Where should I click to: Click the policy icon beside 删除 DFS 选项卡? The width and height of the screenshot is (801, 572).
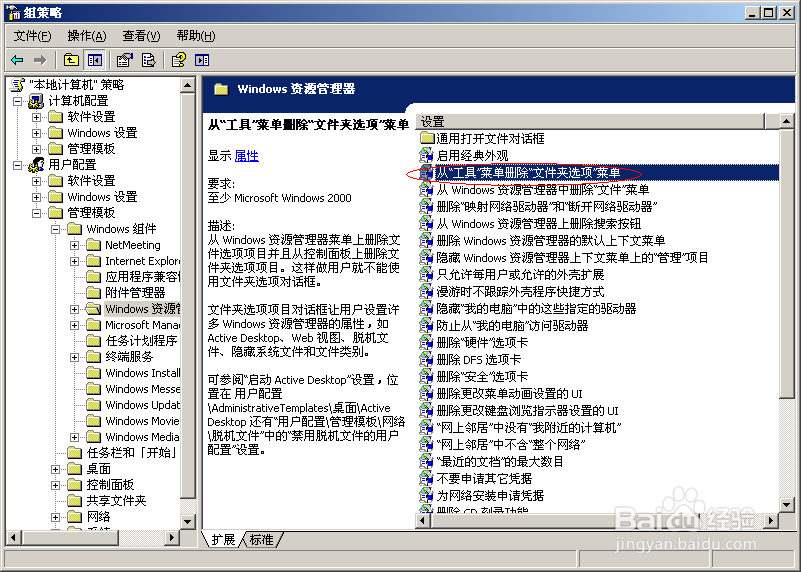tap(426, 359)
